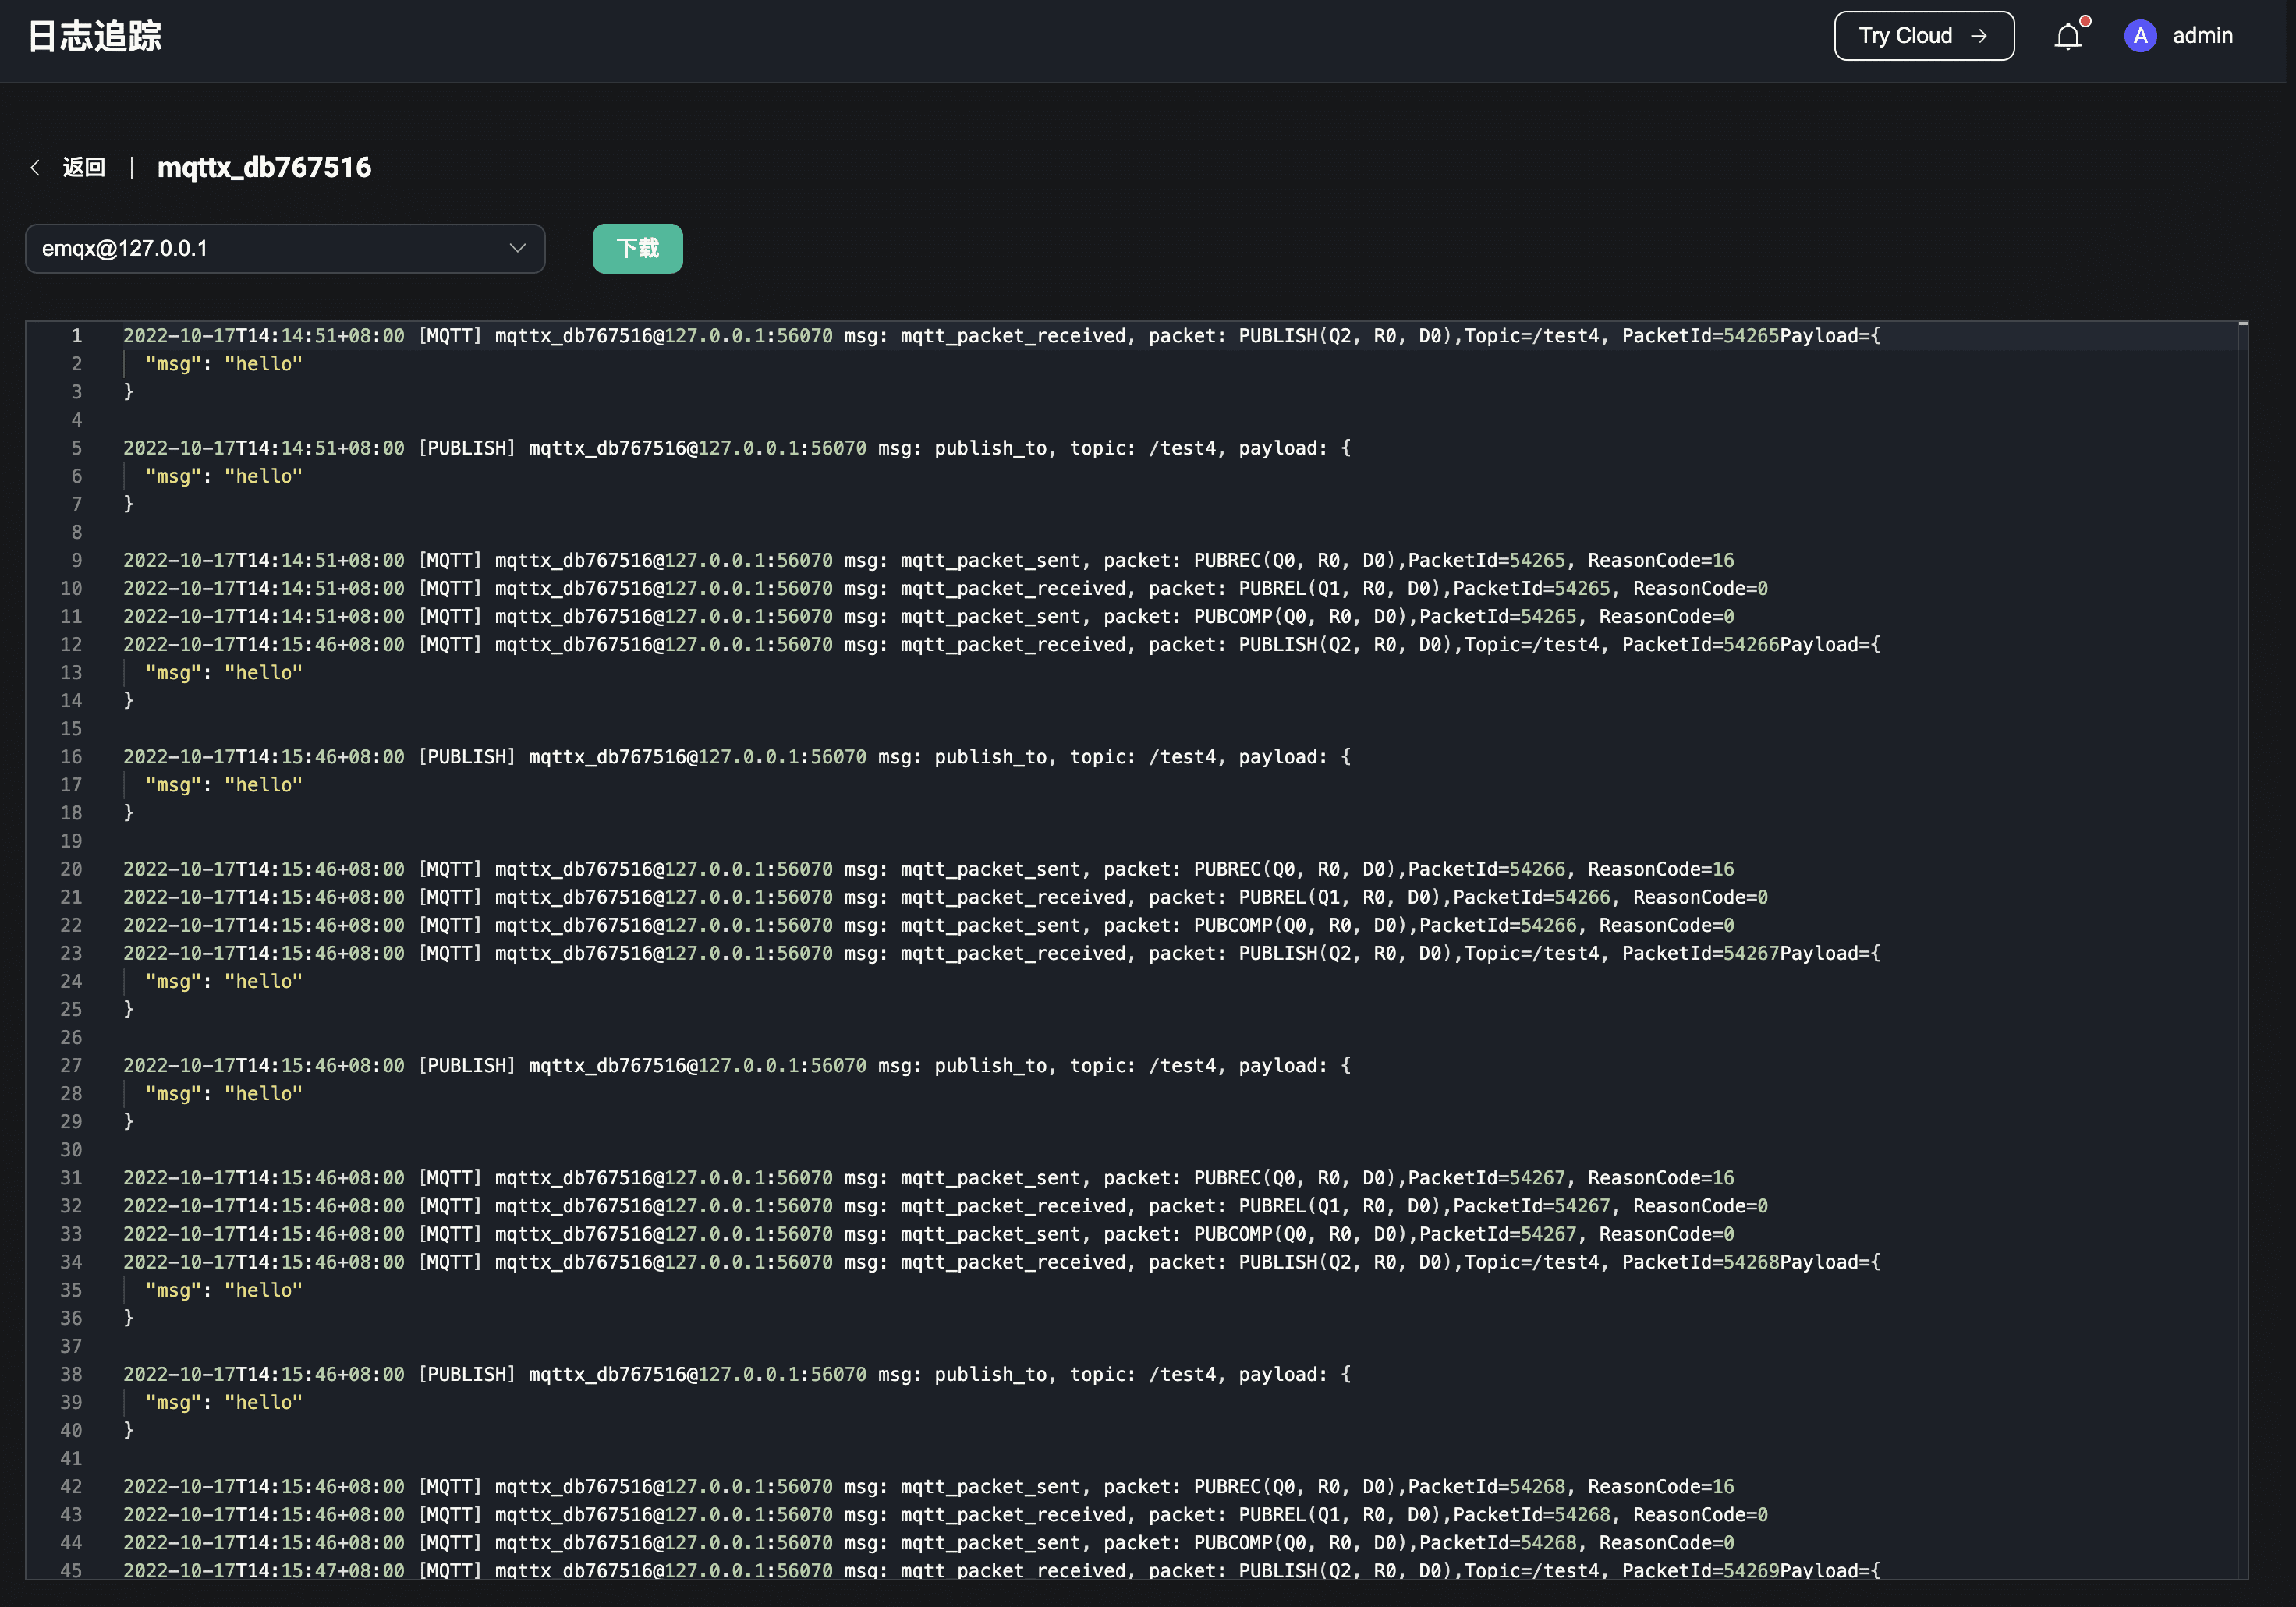2296x1607 pixels.
Task: Click the 返回 back link
Action: click(x=84, y=167)
